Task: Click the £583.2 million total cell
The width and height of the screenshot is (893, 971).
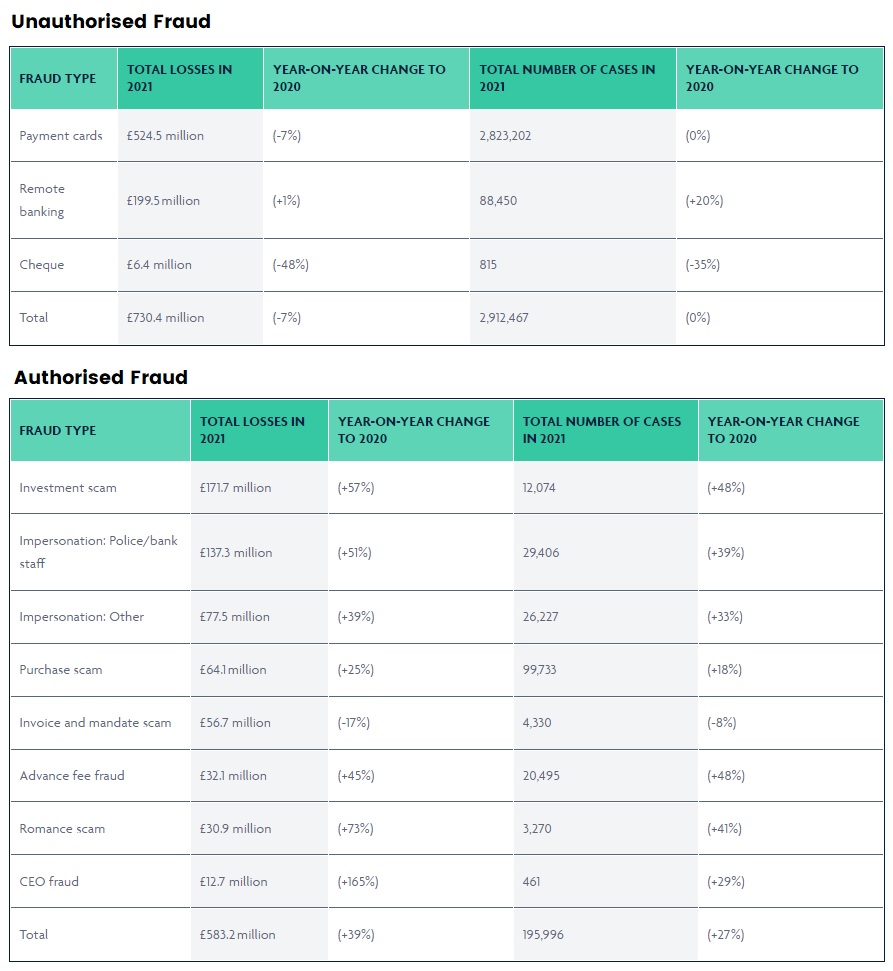Action: coord(237,935)
